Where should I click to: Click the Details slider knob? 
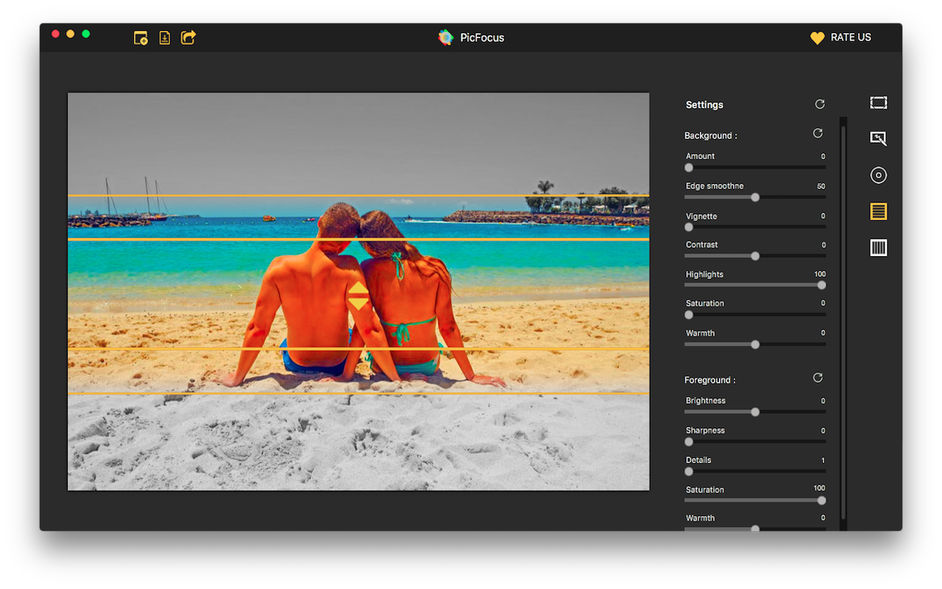pos(689,471)
